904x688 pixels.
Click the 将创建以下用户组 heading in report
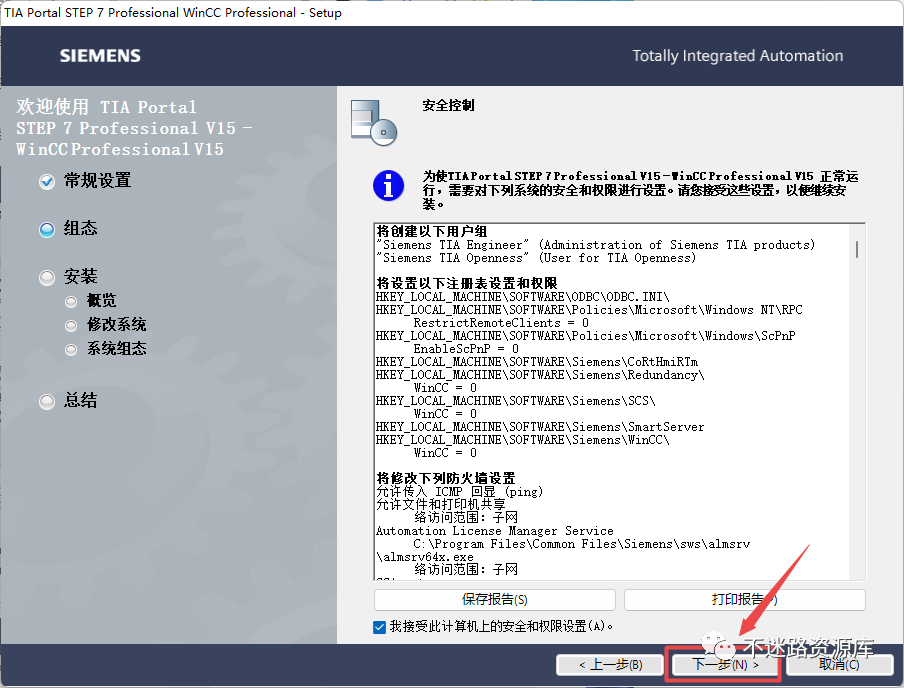click(x=432, y=231)
